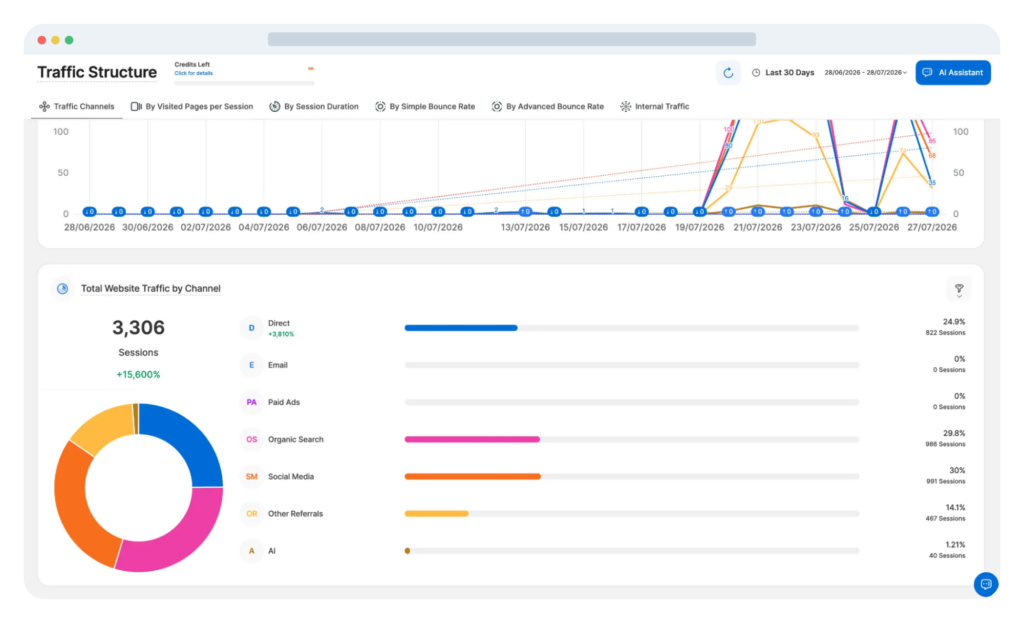
Task: Select the Social Media SM badge
Action: 251,477
